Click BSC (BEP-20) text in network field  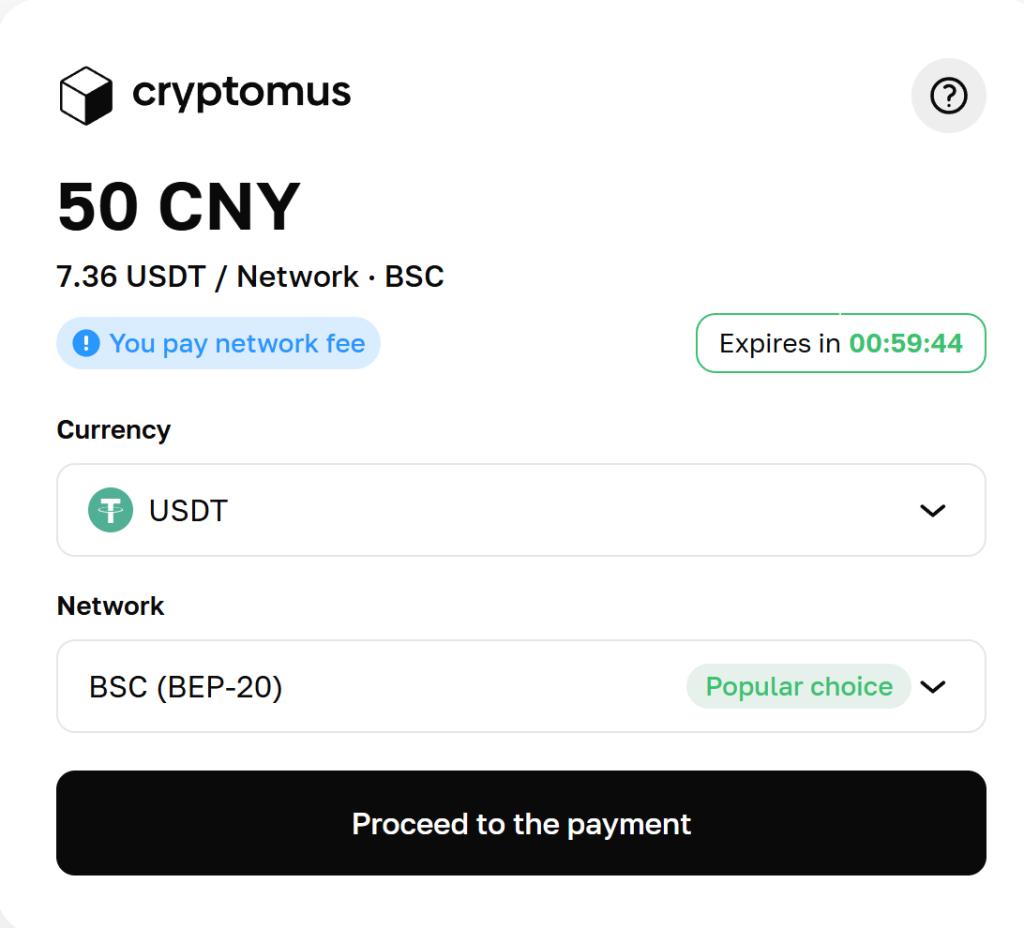click(x=185, y=687)
